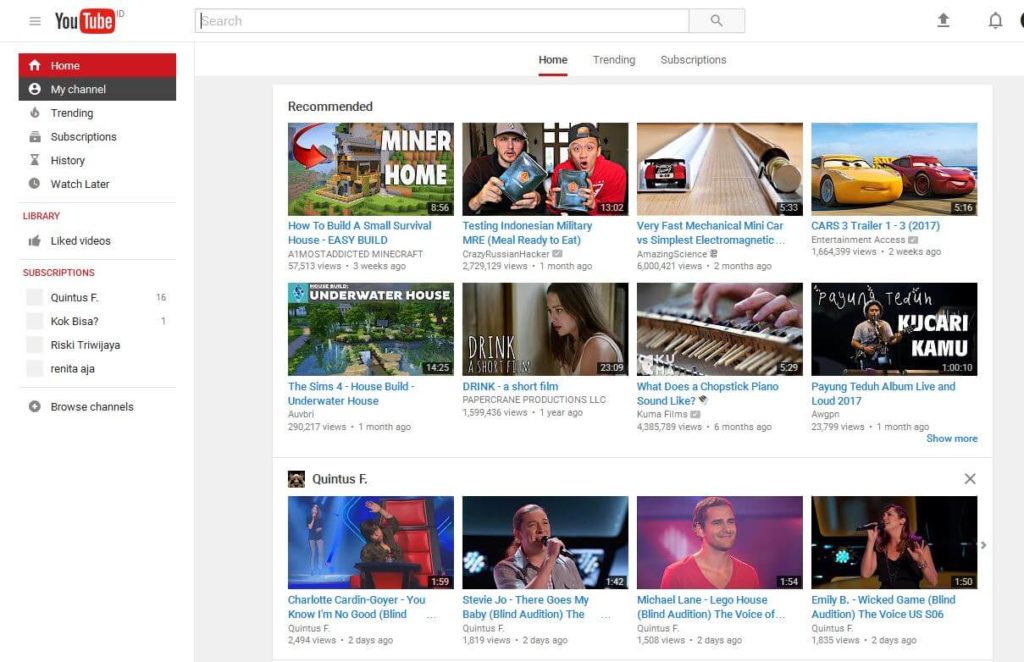Open Underwater House Sims 4 thumbnail
Image resolution: width=1024 pixels, height=662 pixels.
tap(370, 329)
